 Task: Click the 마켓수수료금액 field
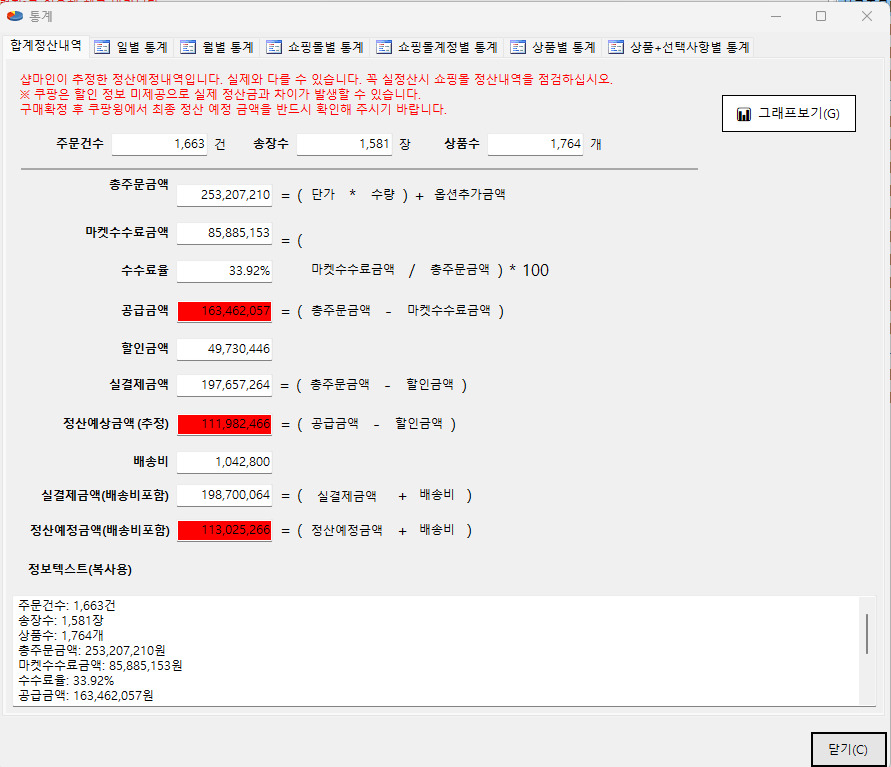click(x=224, y=234)
